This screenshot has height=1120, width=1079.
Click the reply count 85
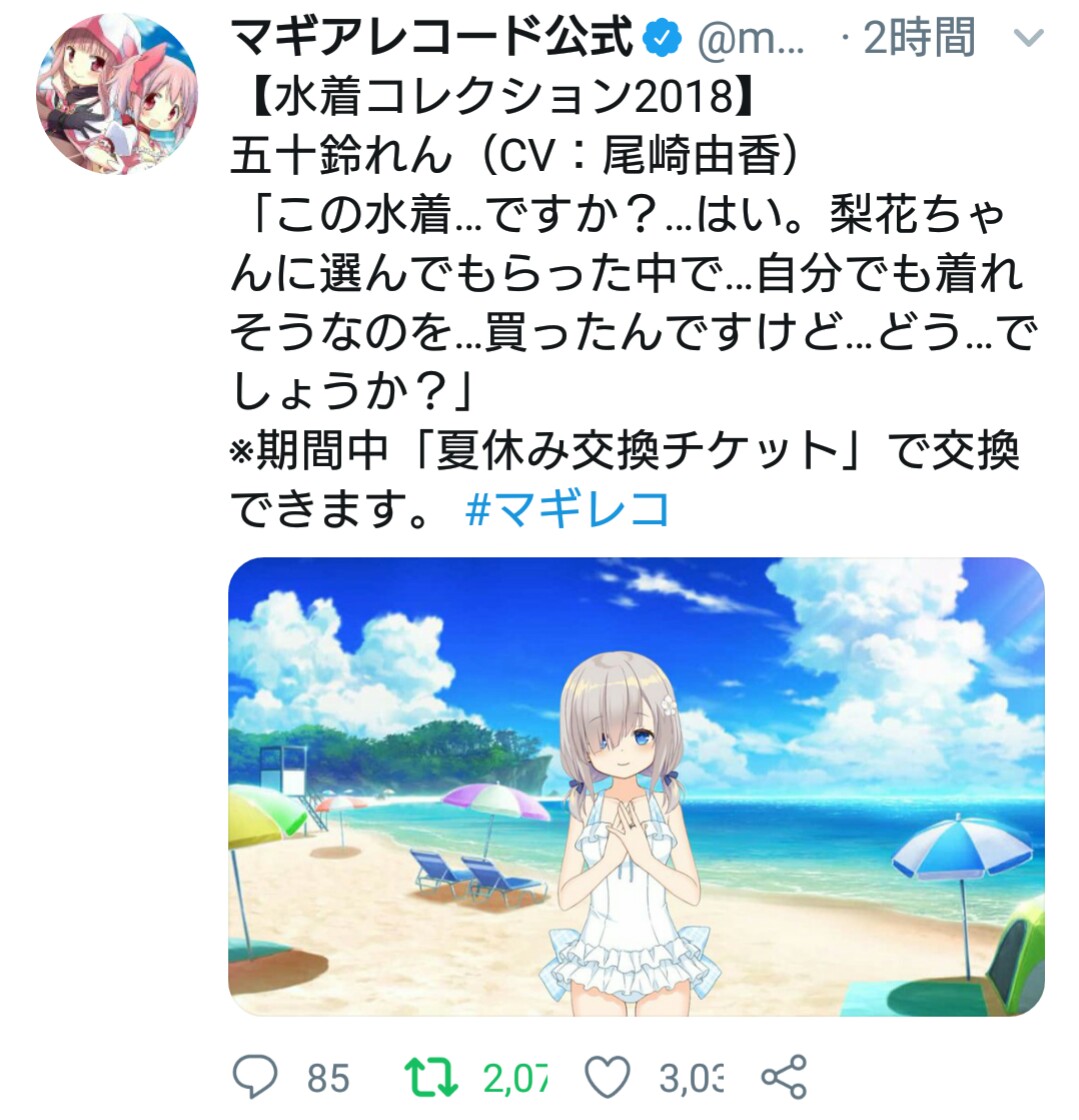tap(328, 1078)
